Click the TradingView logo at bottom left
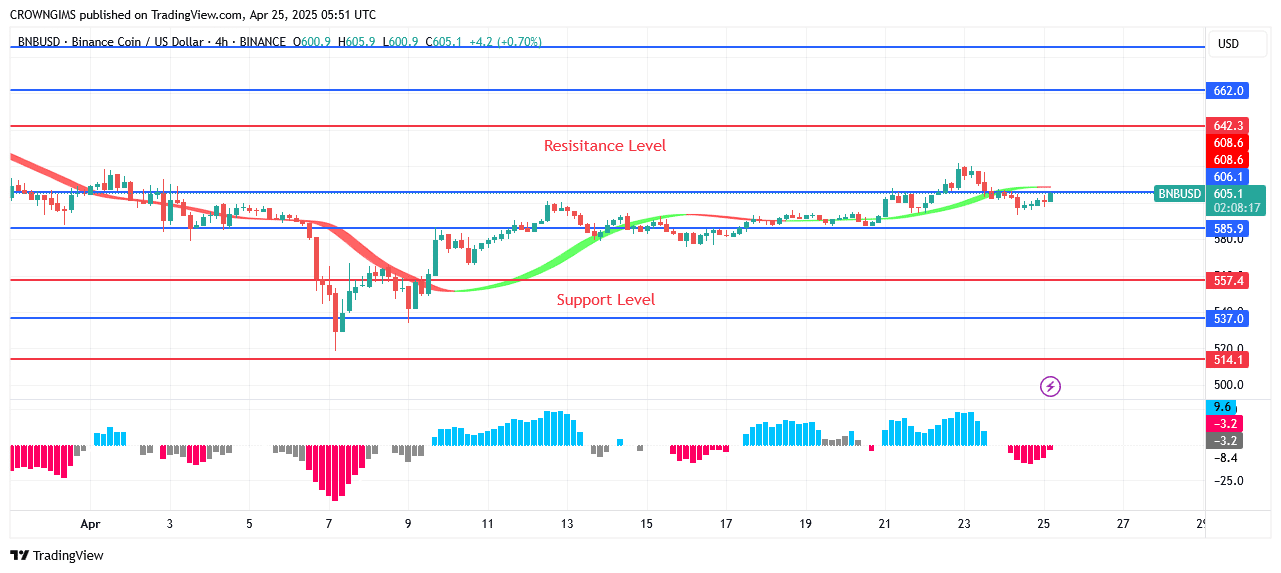This screenshot has width=1281, height=573. 57,555
